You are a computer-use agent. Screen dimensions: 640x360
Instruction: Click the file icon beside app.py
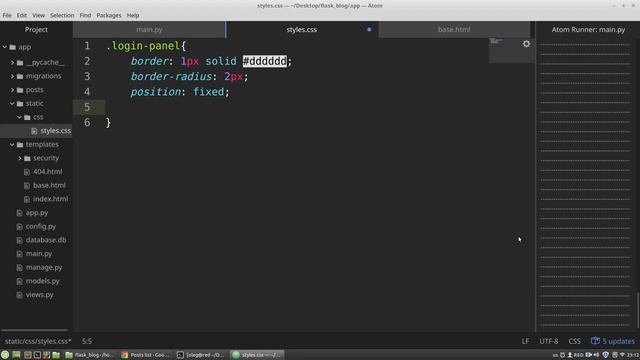(x=19, y=213)
